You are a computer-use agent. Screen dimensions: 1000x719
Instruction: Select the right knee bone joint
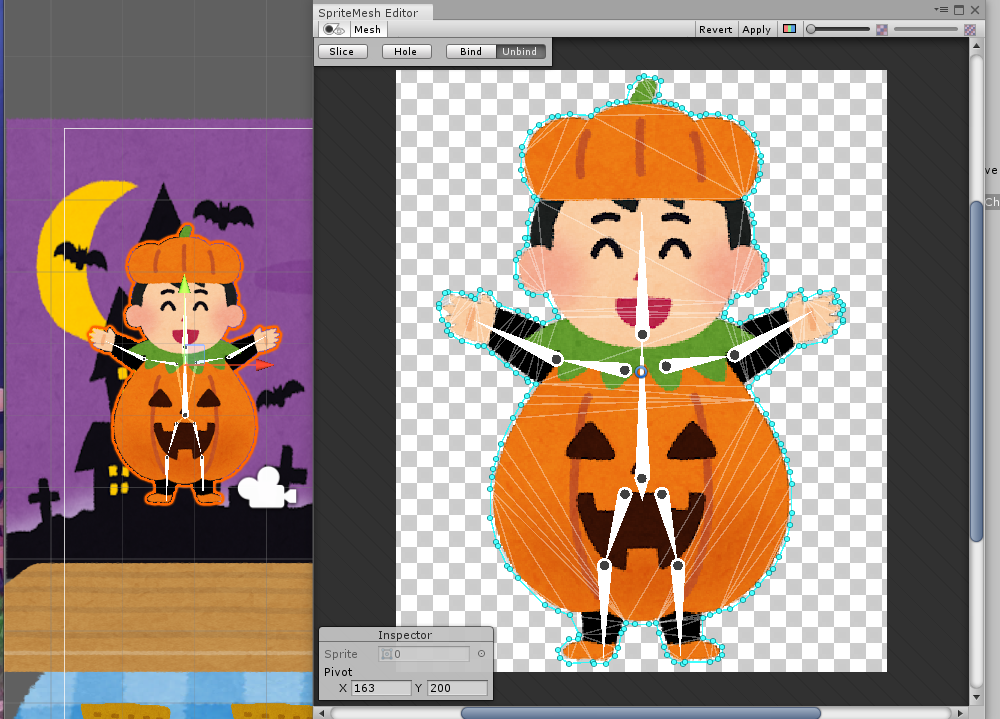678,565
